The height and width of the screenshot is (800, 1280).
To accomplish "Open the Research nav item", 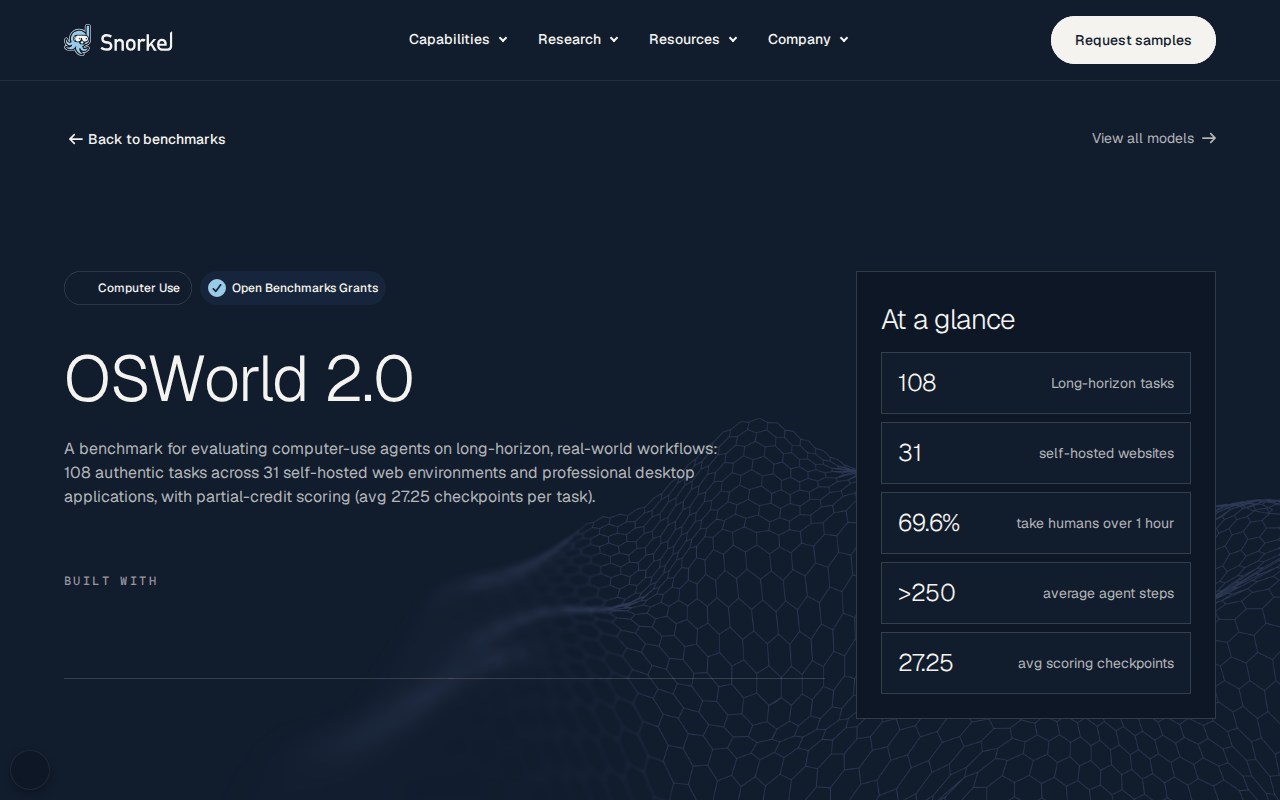I will click(569, 40).
